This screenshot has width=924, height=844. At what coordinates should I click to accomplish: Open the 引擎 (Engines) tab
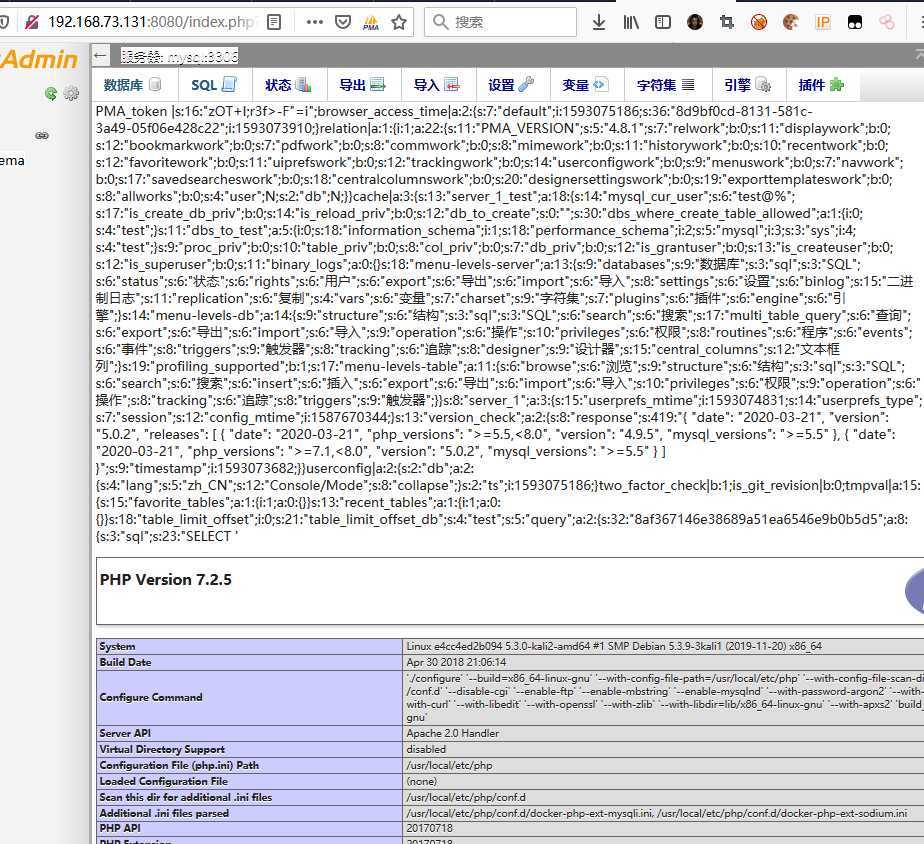(x=748, y=85)
